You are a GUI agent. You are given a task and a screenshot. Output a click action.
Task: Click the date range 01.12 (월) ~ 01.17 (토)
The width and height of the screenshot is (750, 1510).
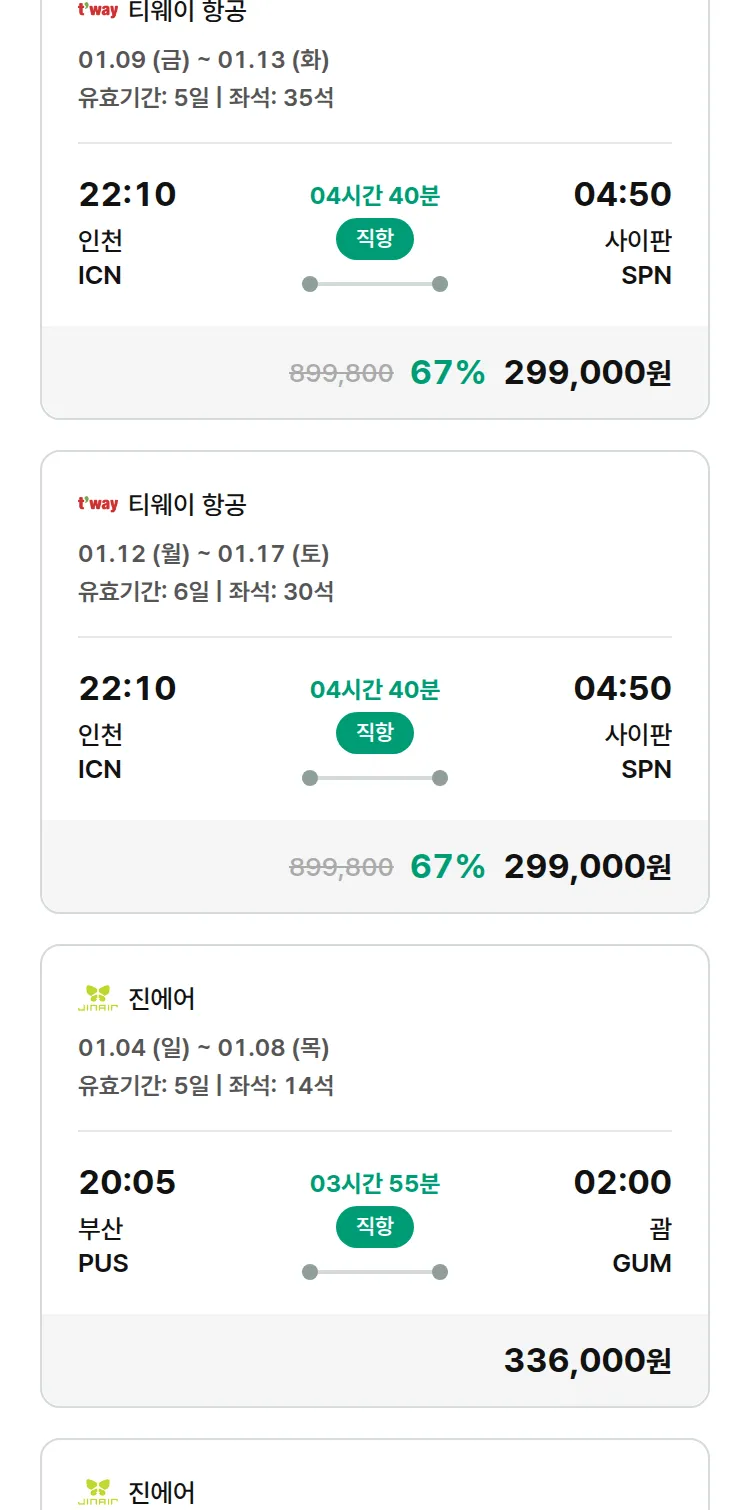[x=204, y=553]
